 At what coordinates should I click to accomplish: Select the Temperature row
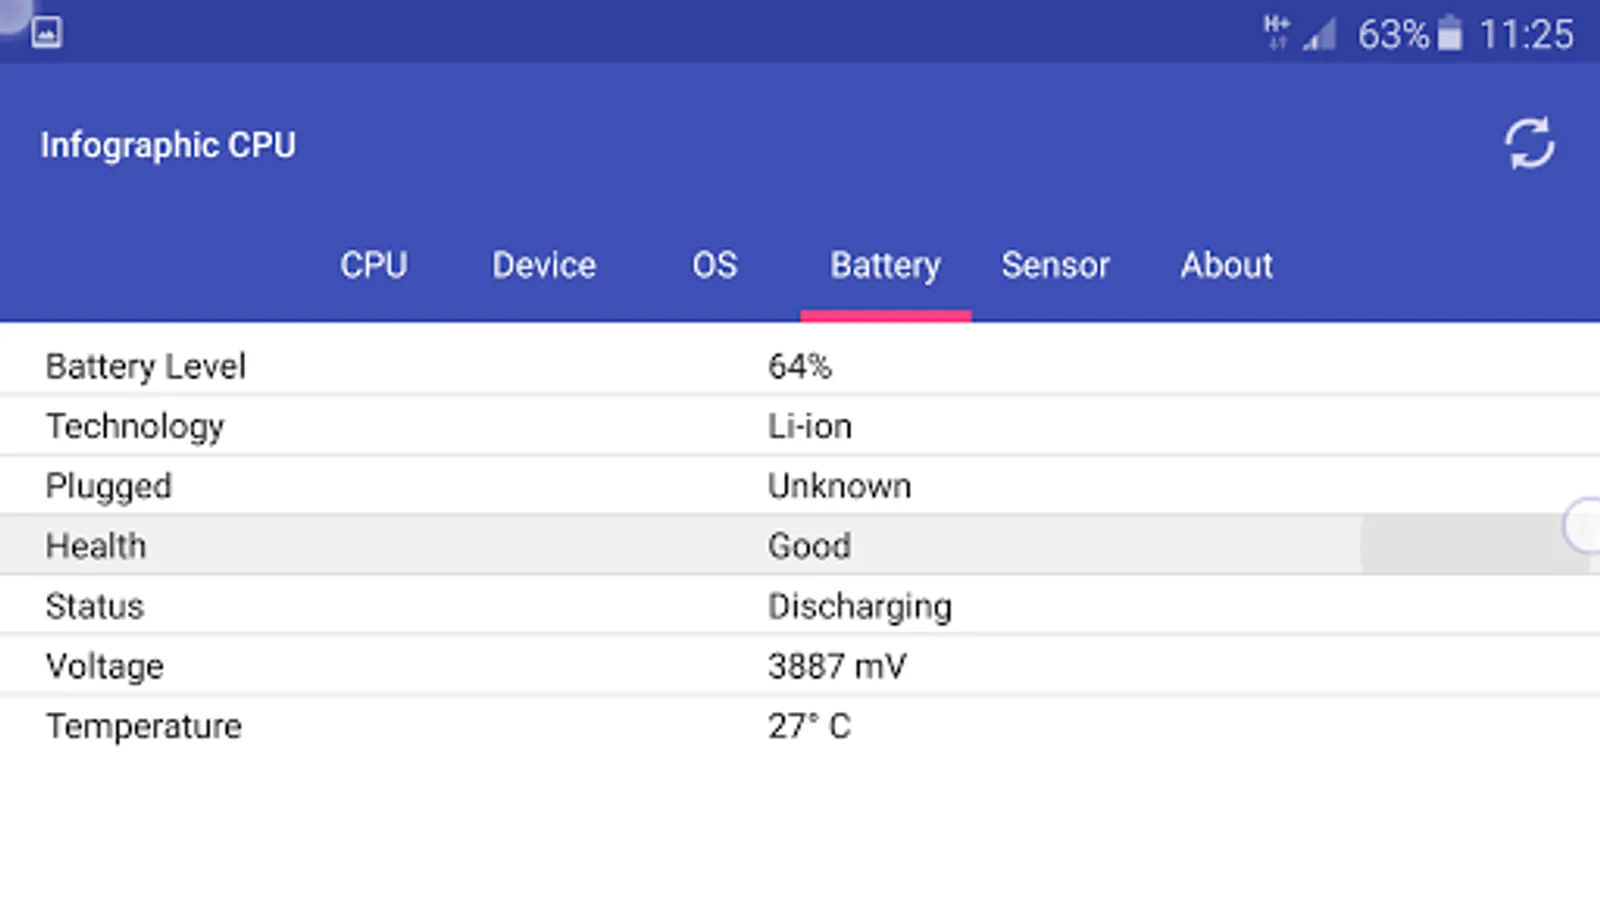[x=800, y=726]
